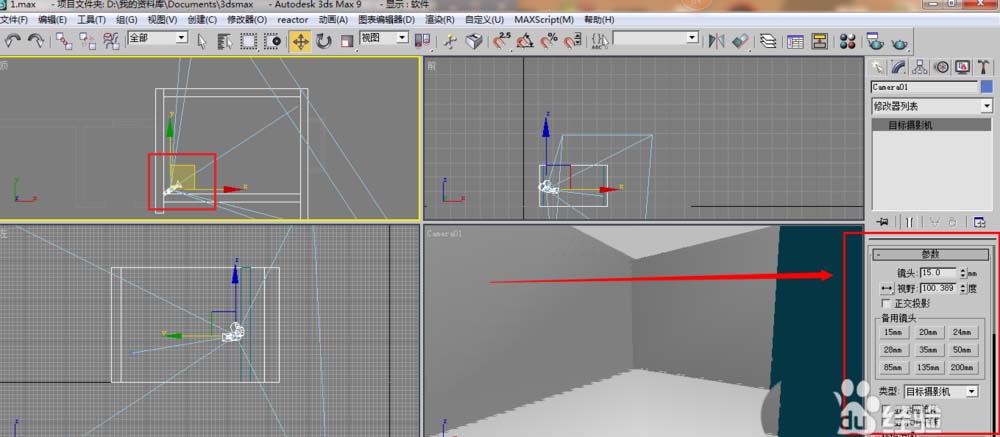Expand the 全部 selection filter dropdown
The image size is (1000, 437).
[157, 38]
